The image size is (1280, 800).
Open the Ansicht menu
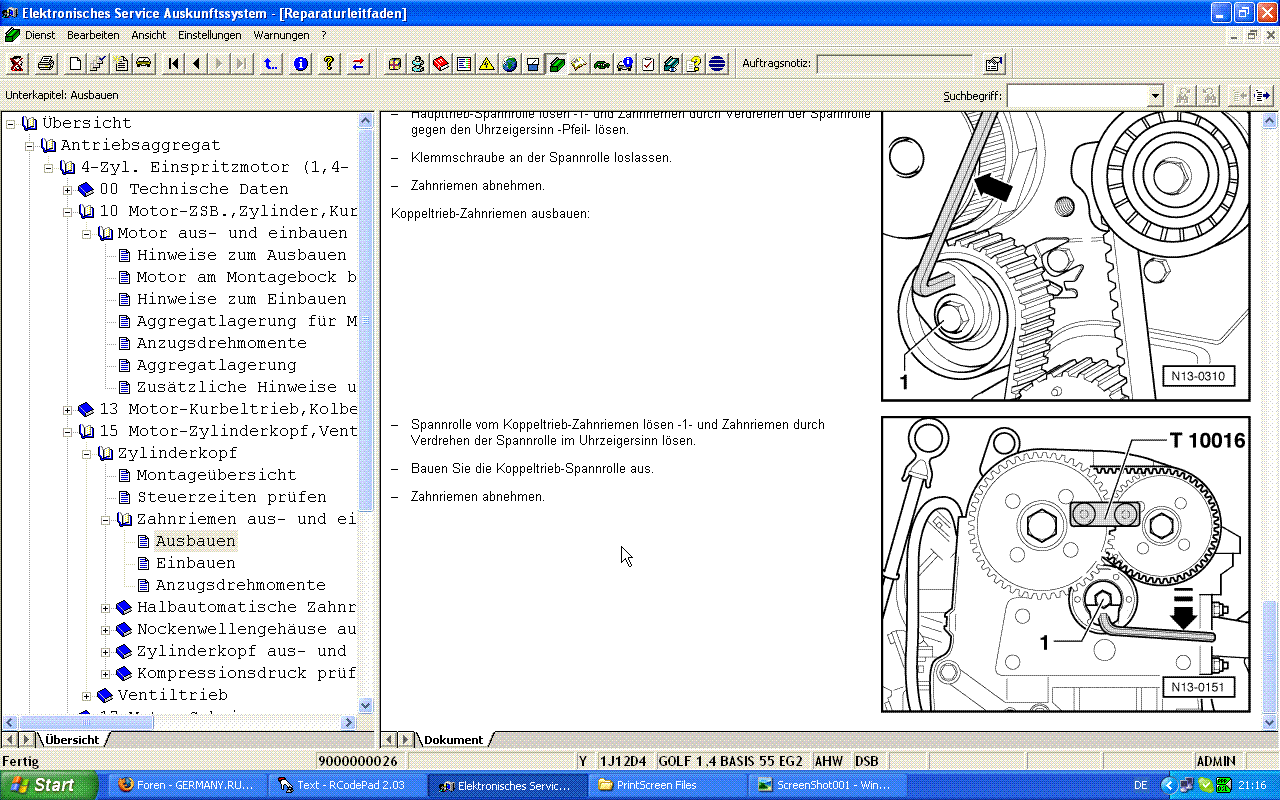point(149,35)
